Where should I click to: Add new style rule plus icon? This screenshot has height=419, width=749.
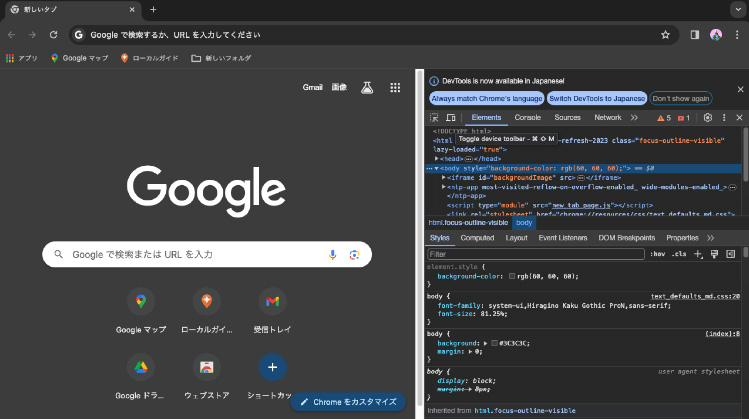click(698, 254)
